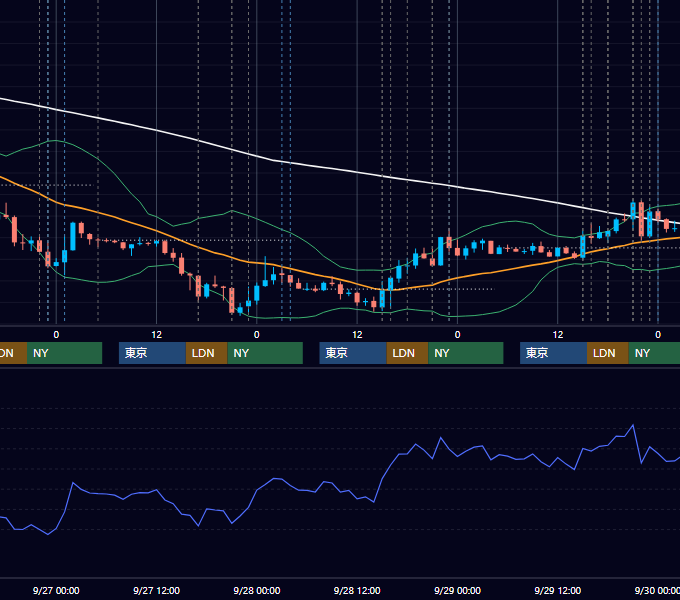Click the 9/28 00:00 date label

coord(257,590)
